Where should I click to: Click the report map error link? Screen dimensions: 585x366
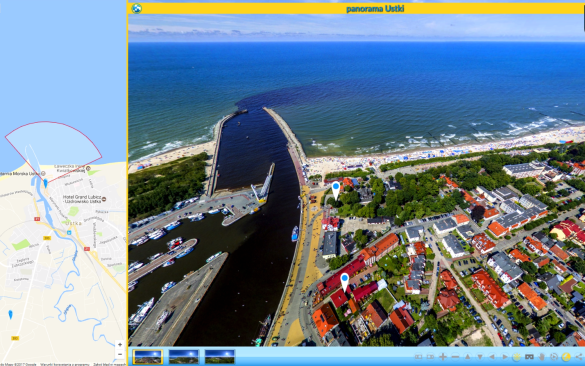[110, 364]
